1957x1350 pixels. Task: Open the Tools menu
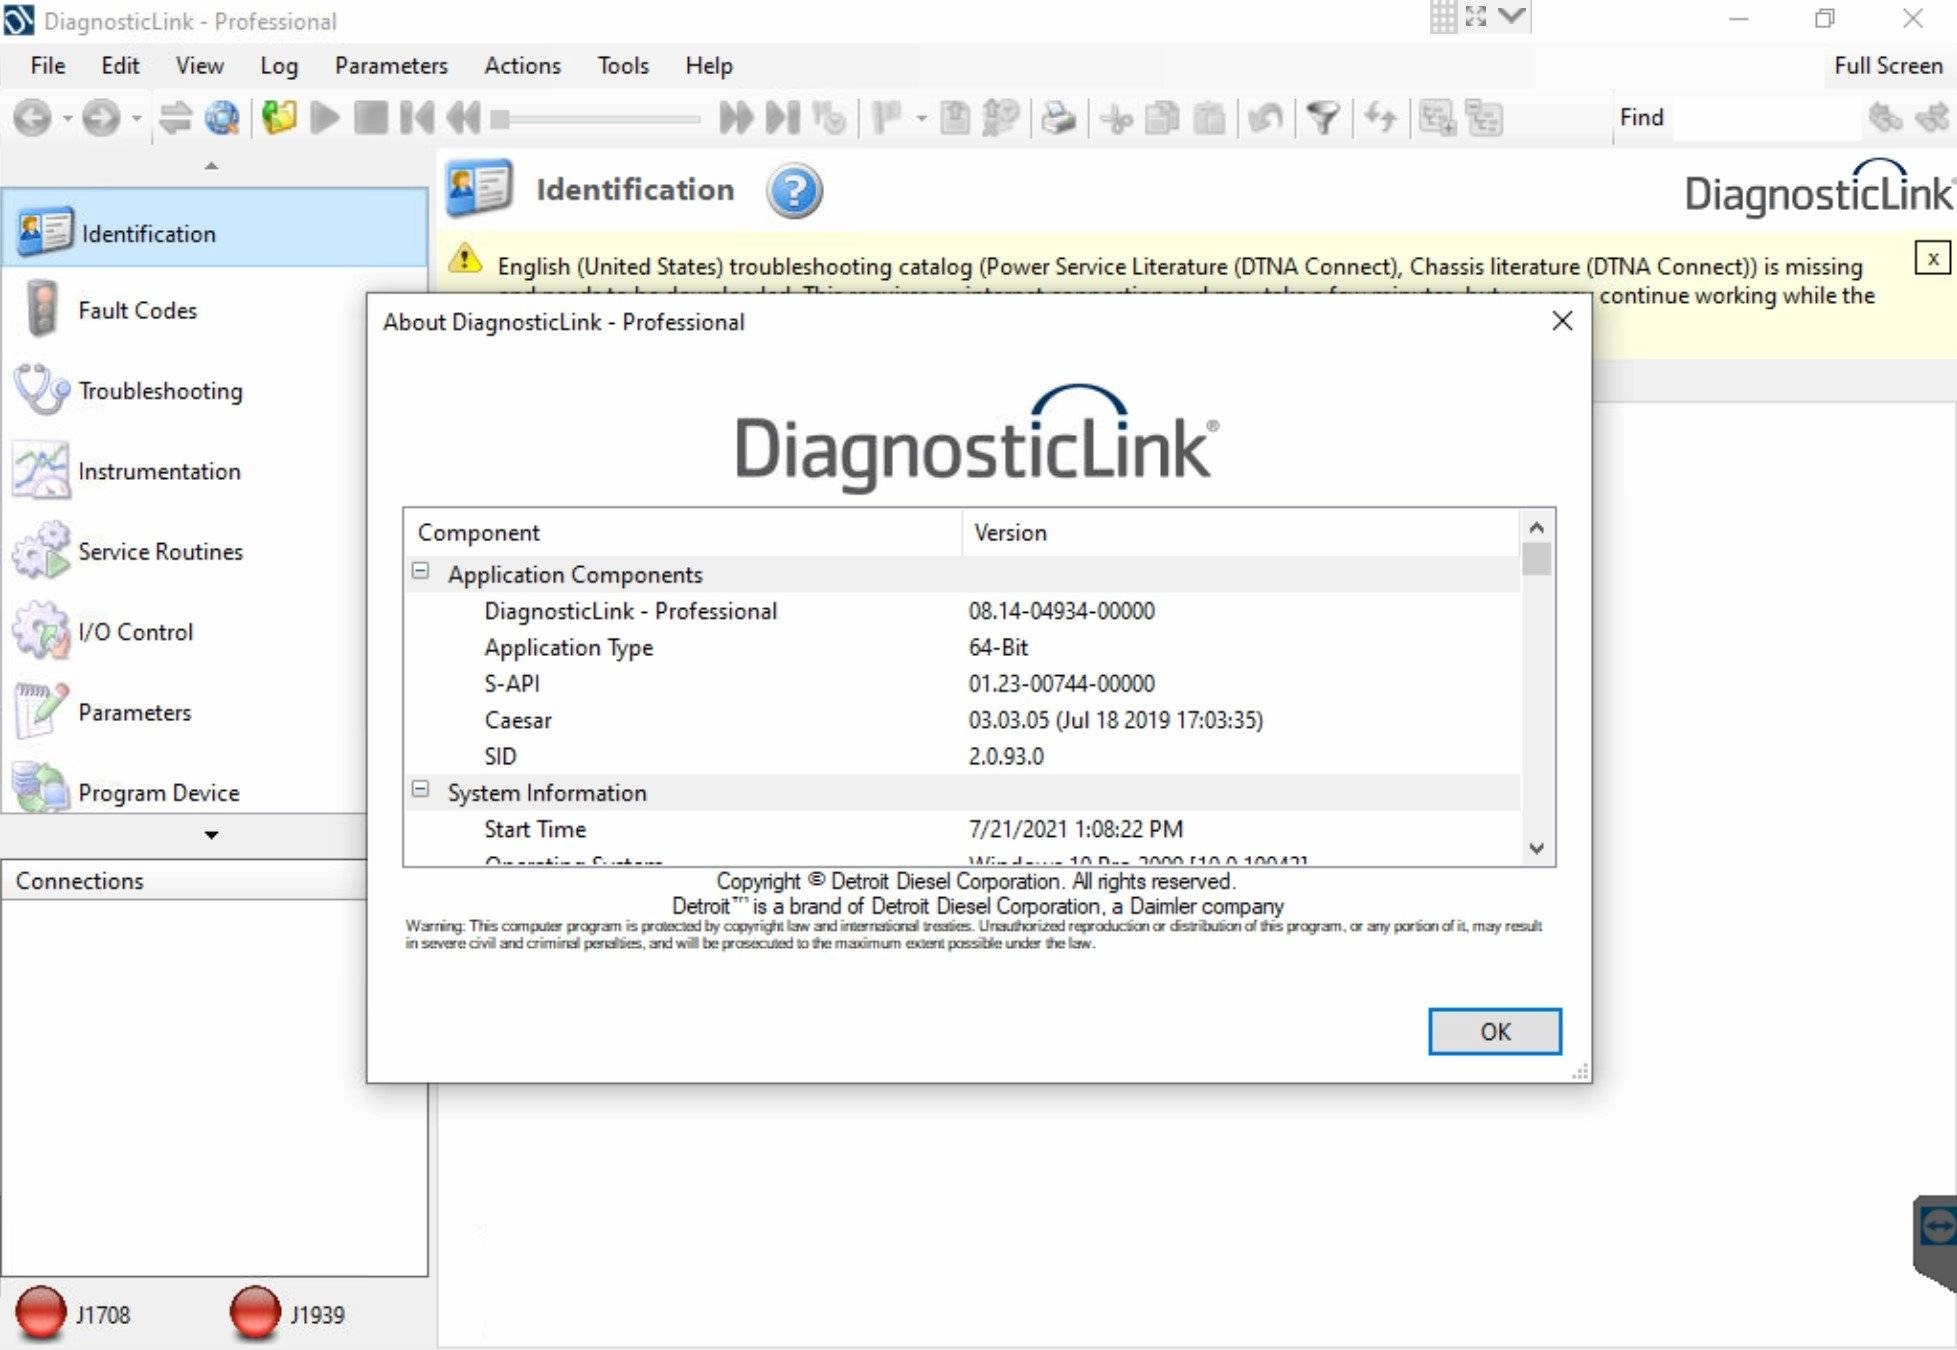[623, 65]
